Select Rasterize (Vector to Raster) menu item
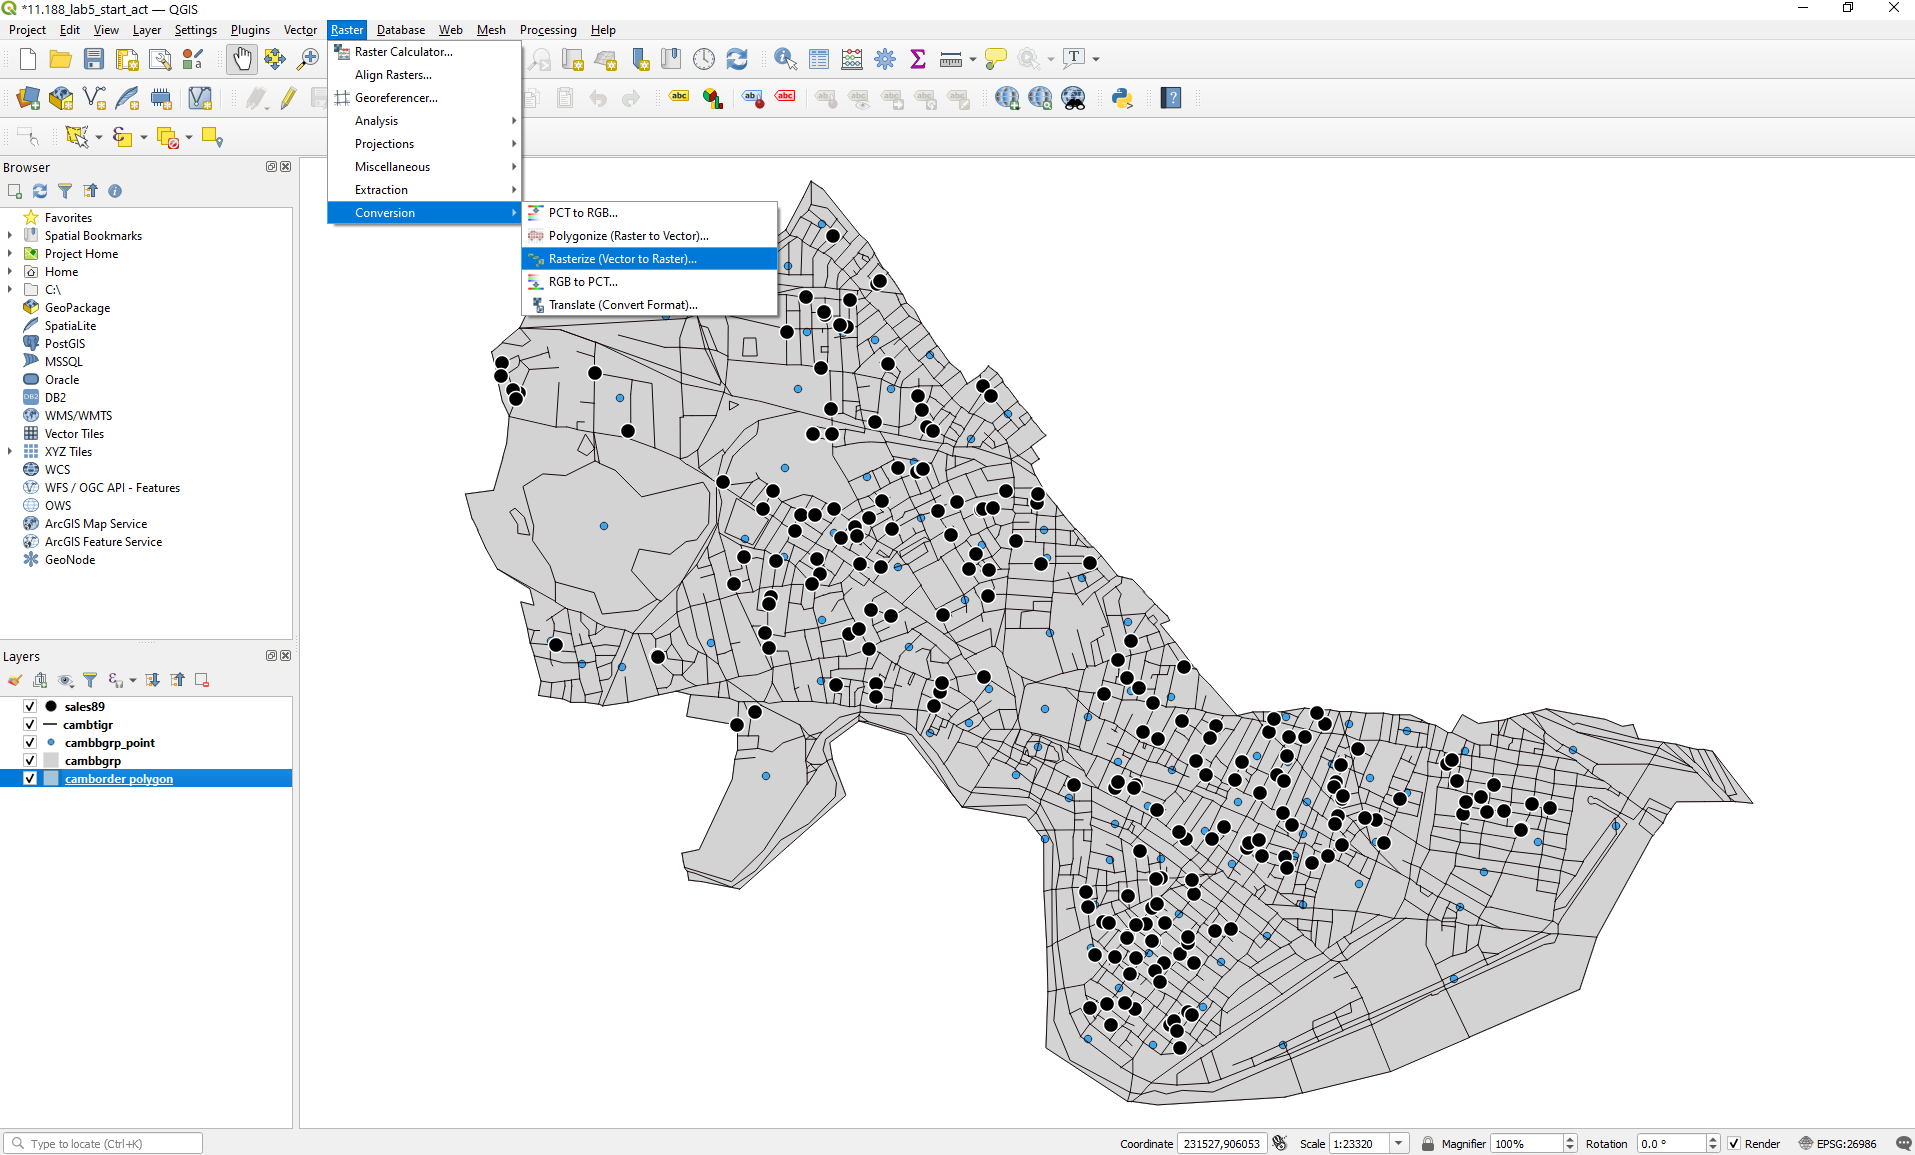The width and height of the screenshot is (1915, 1155). 622,259
